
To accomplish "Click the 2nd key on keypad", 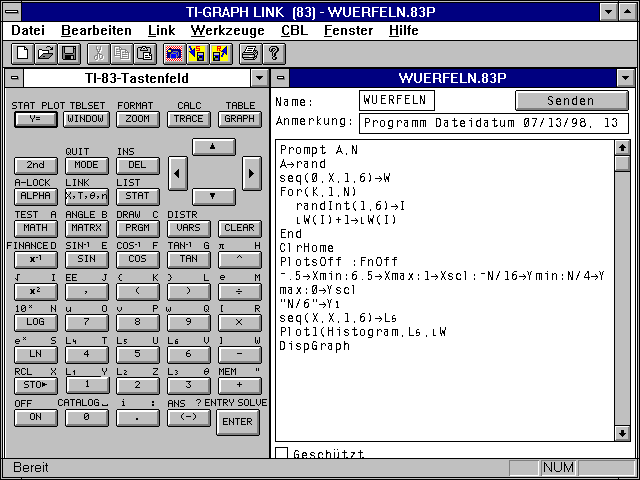I will click(x=36, y=165).
